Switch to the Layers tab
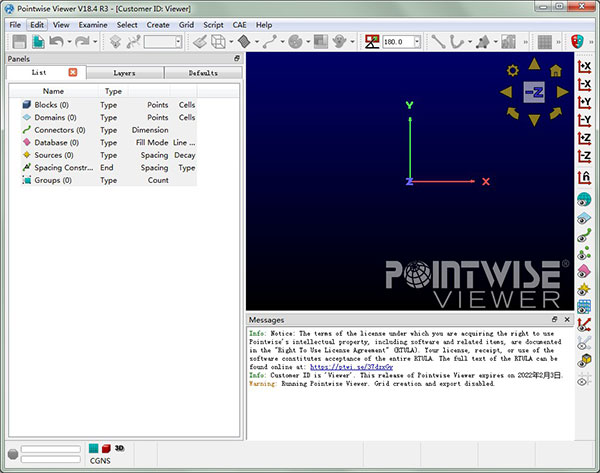The image size is (600, 473). point(124,73)
